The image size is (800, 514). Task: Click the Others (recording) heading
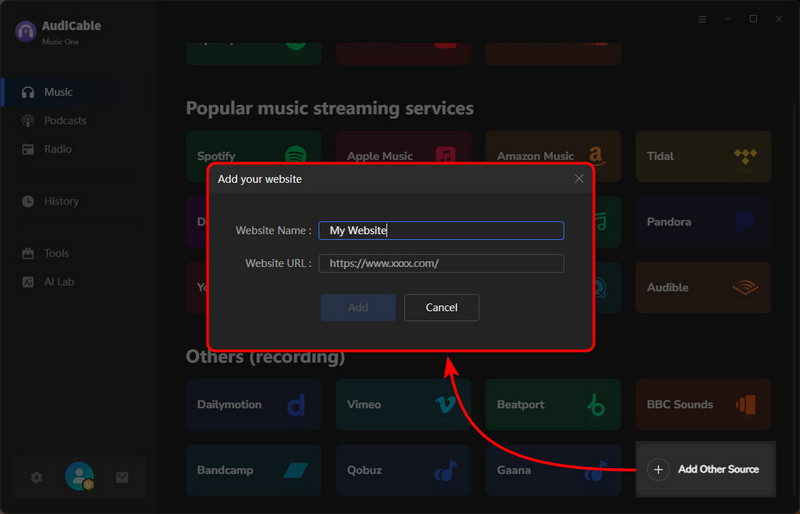(265, 356)
